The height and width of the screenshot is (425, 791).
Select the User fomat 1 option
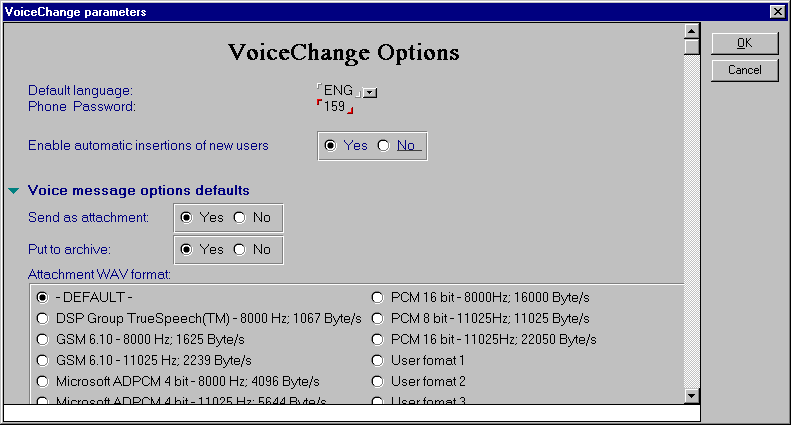click(x=377, y=360)
